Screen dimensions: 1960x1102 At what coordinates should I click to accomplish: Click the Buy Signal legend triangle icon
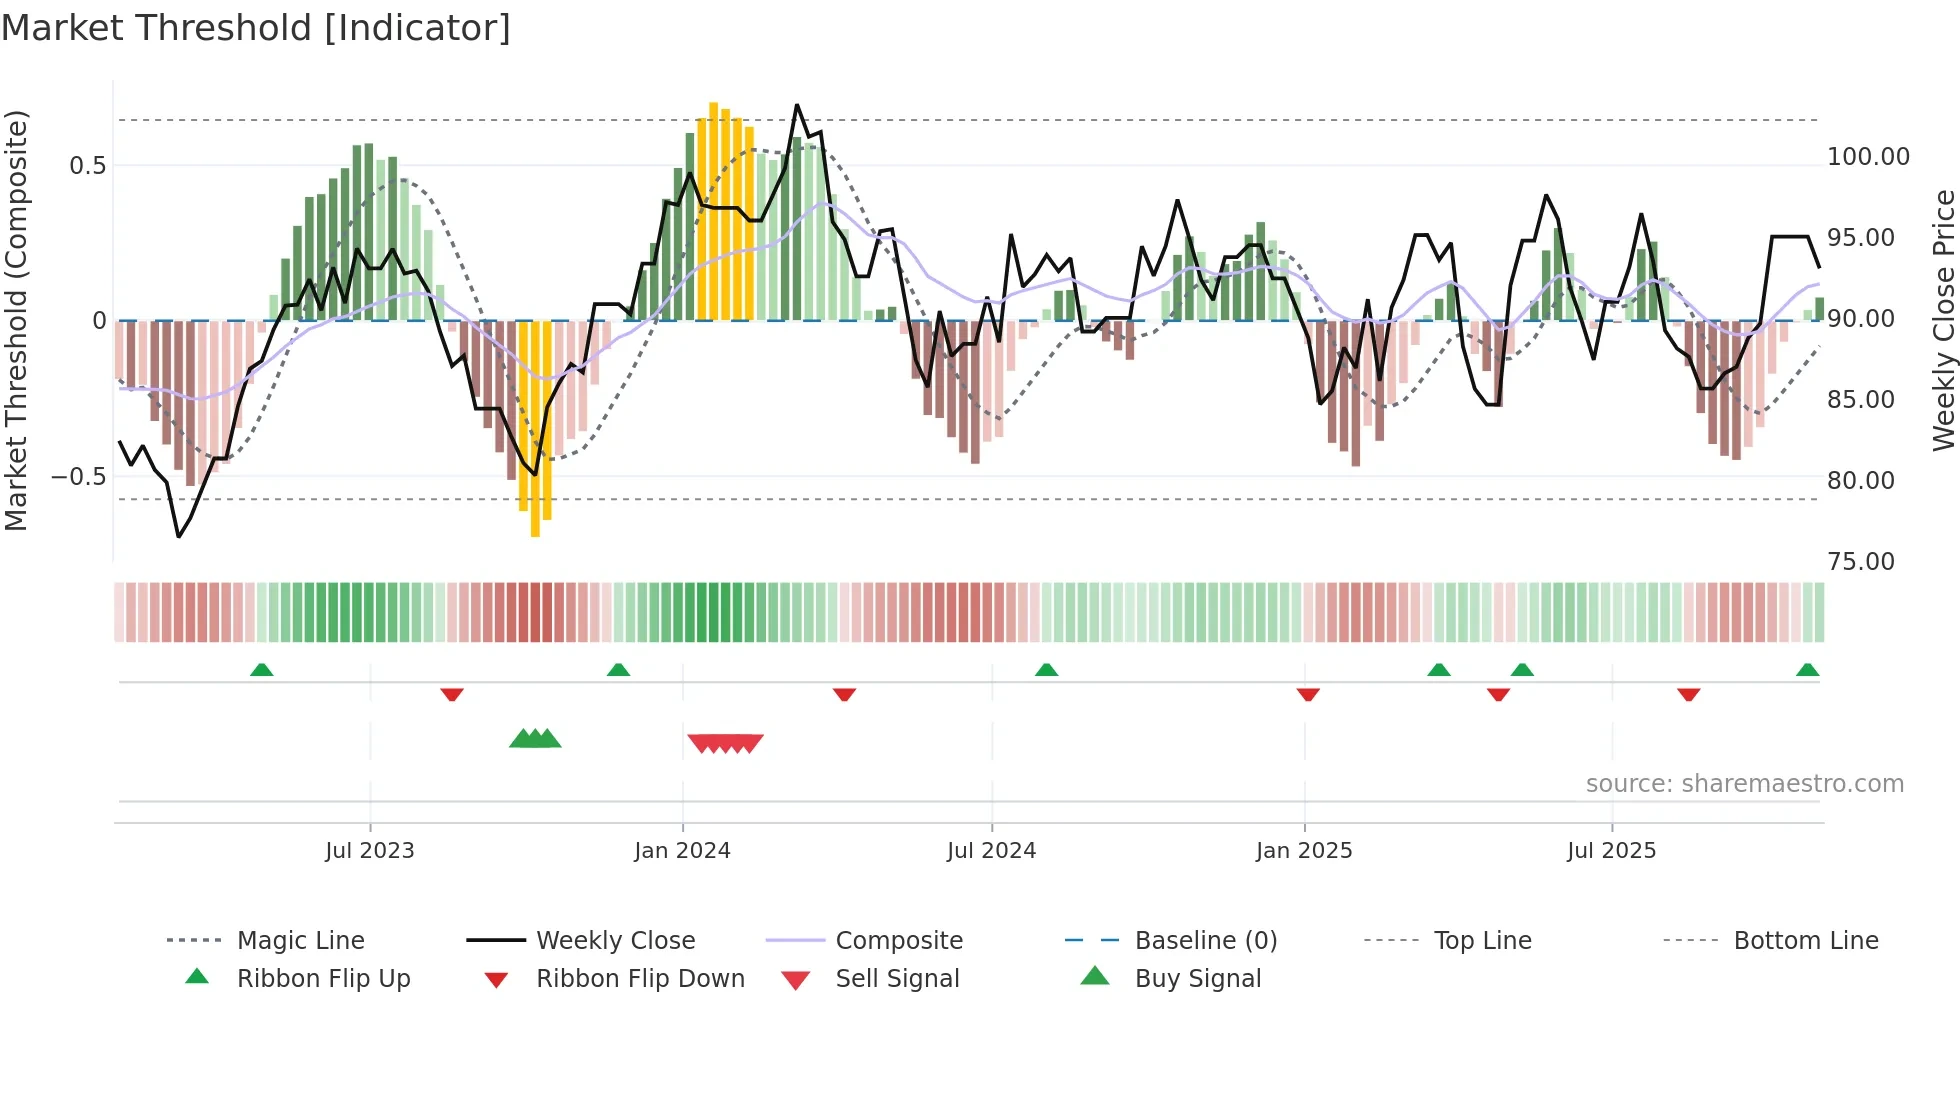(x=1095, y=976)
